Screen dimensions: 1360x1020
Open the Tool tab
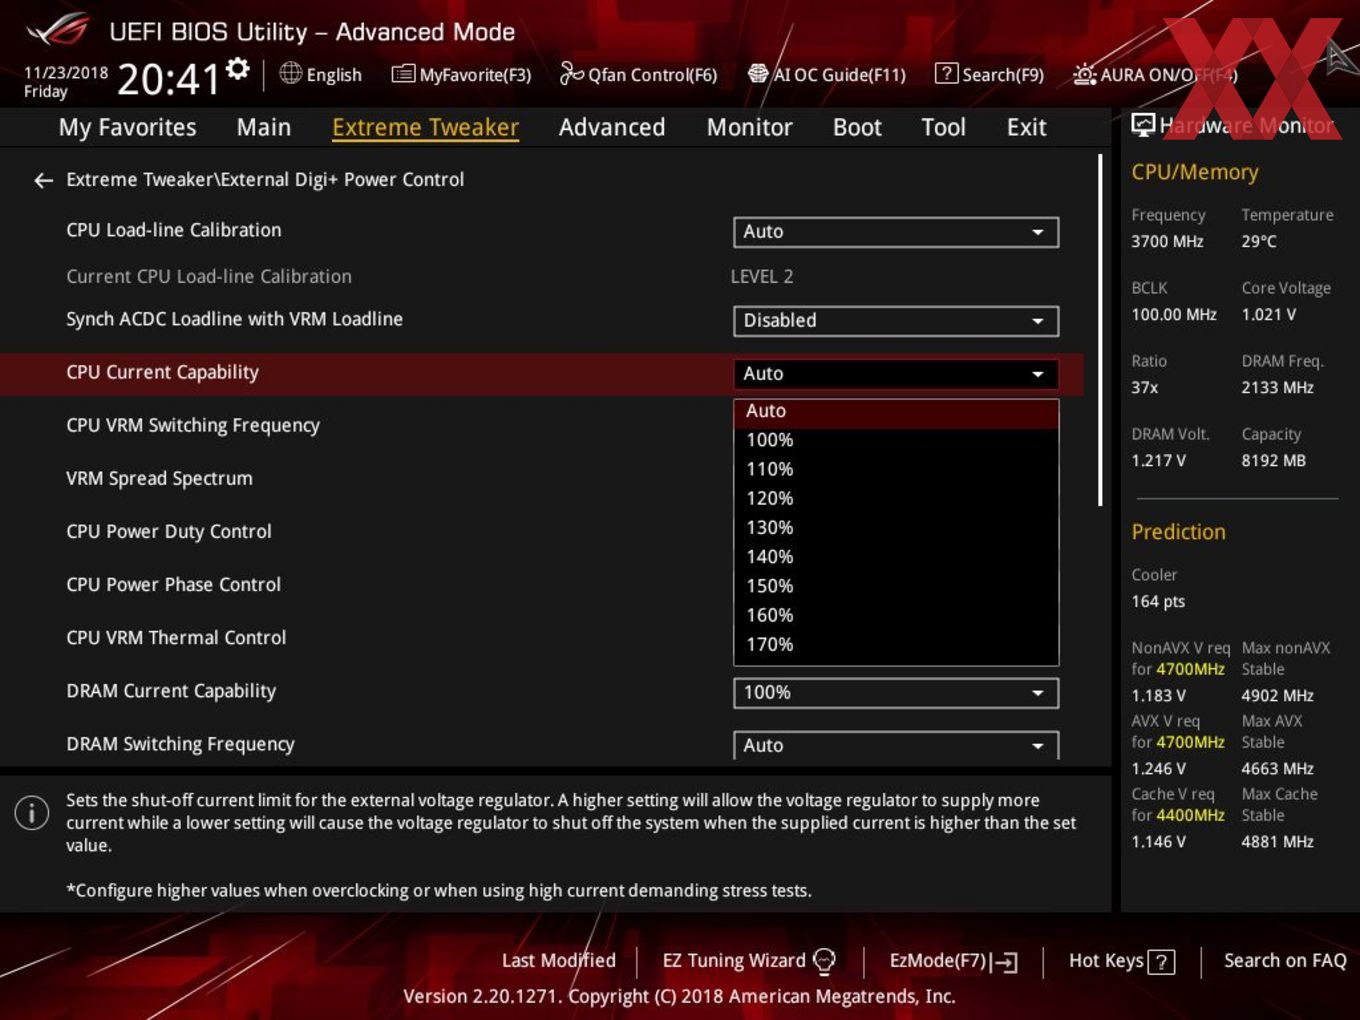[943, 127]
